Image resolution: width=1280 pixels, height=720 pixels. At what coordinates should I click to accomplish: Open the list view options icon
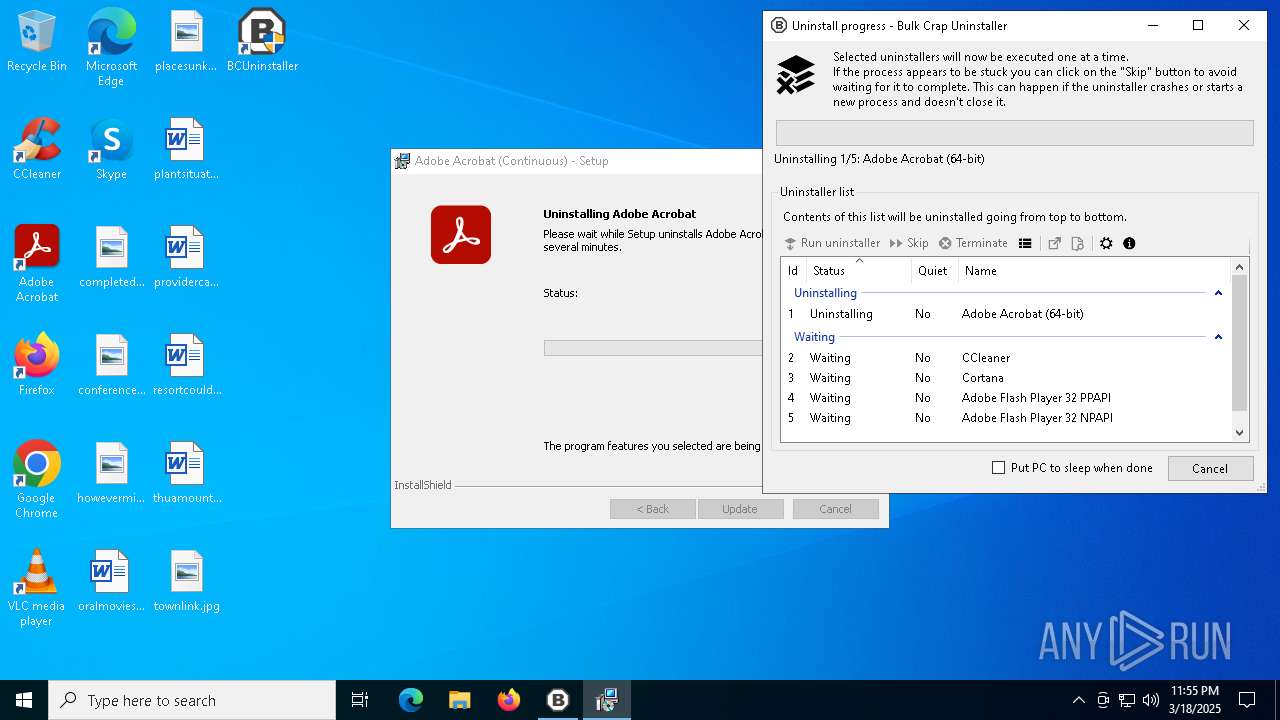pyautogui.click(x=1025, y=243)
